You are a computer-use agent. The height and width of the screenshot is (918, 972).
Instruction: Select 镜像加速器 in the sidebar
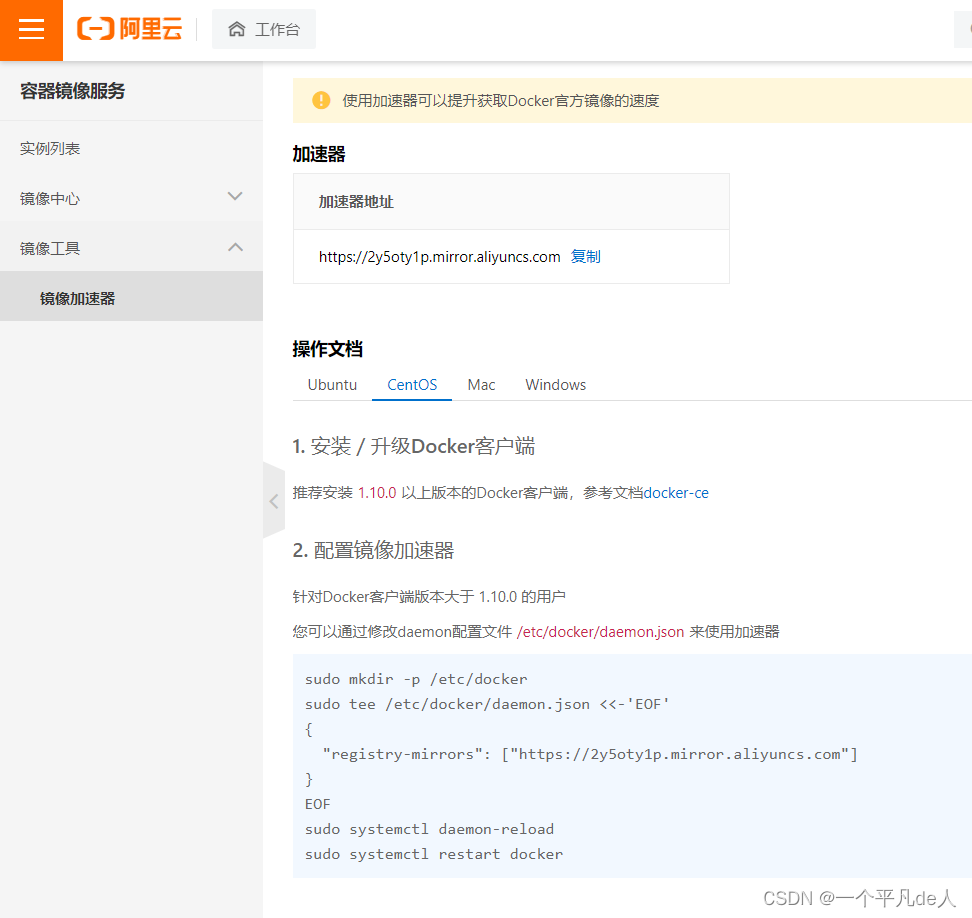131,296
